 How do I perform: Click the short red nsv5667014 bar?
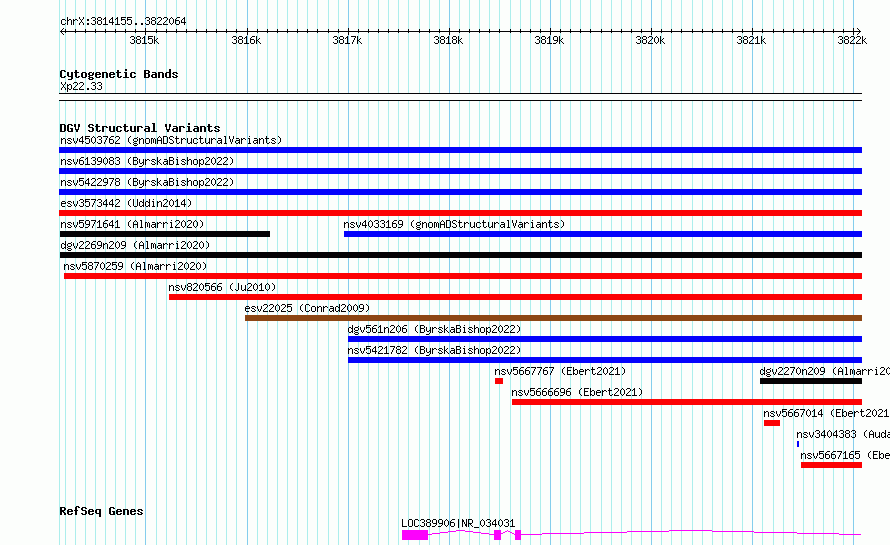click(x=772, y=423)
